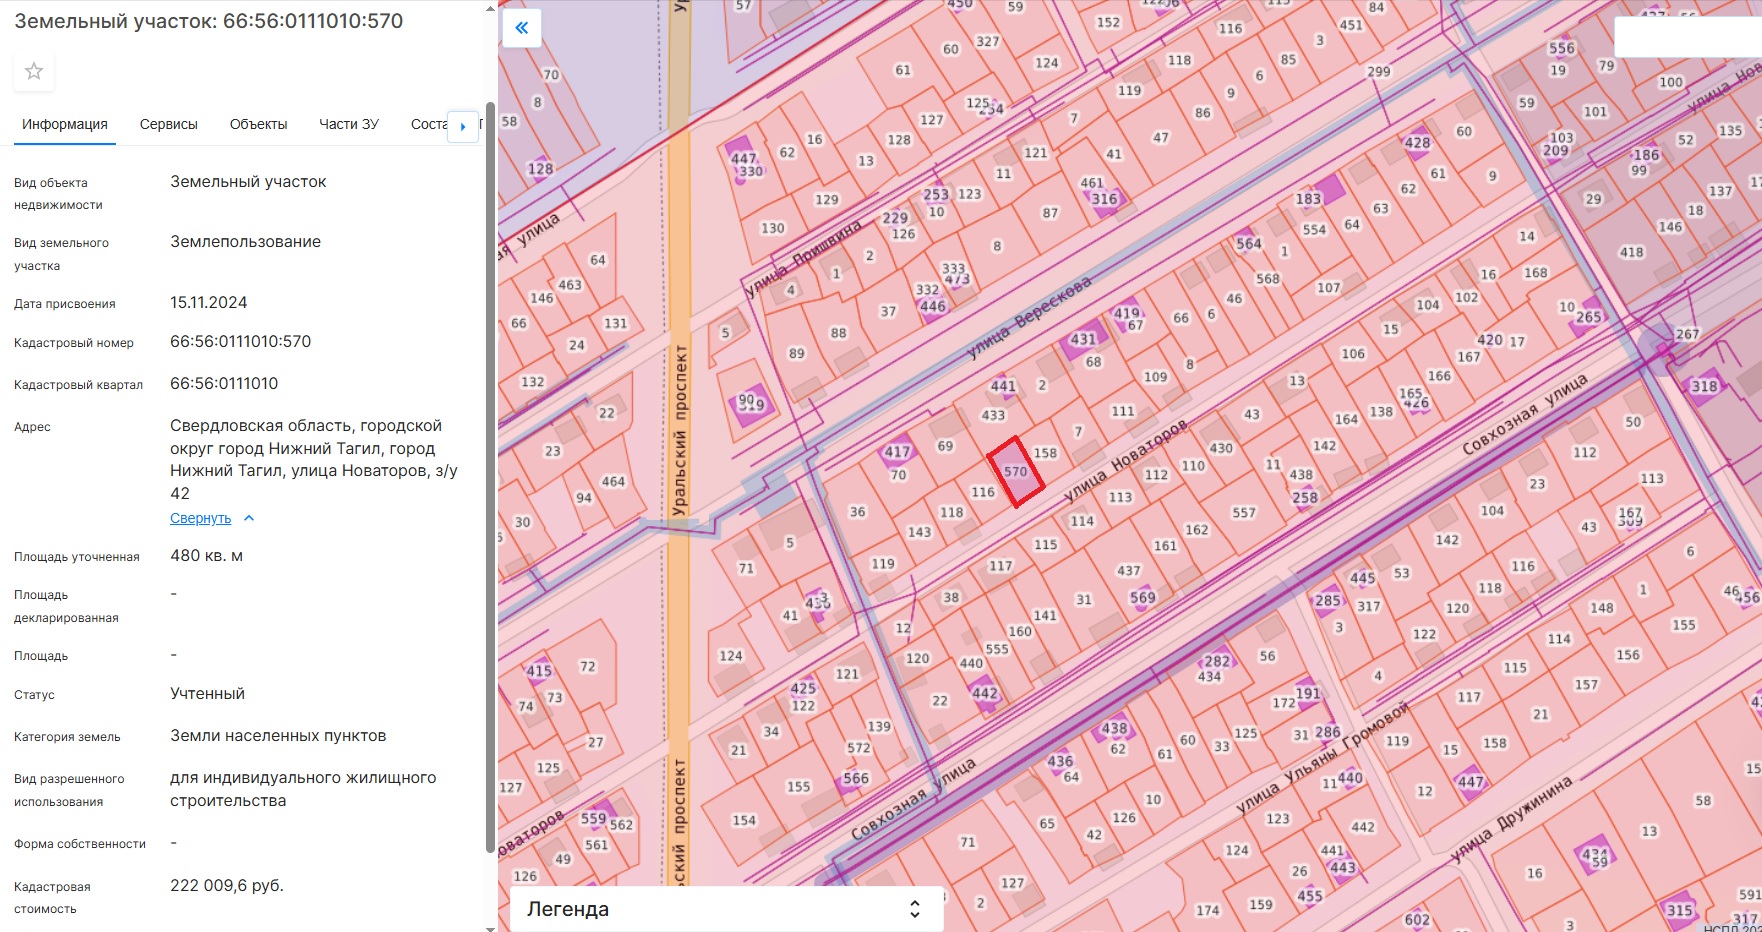Click the purple marker for parcel 318
This screenshot has width=1762, height=932.
pos(1704,386)
